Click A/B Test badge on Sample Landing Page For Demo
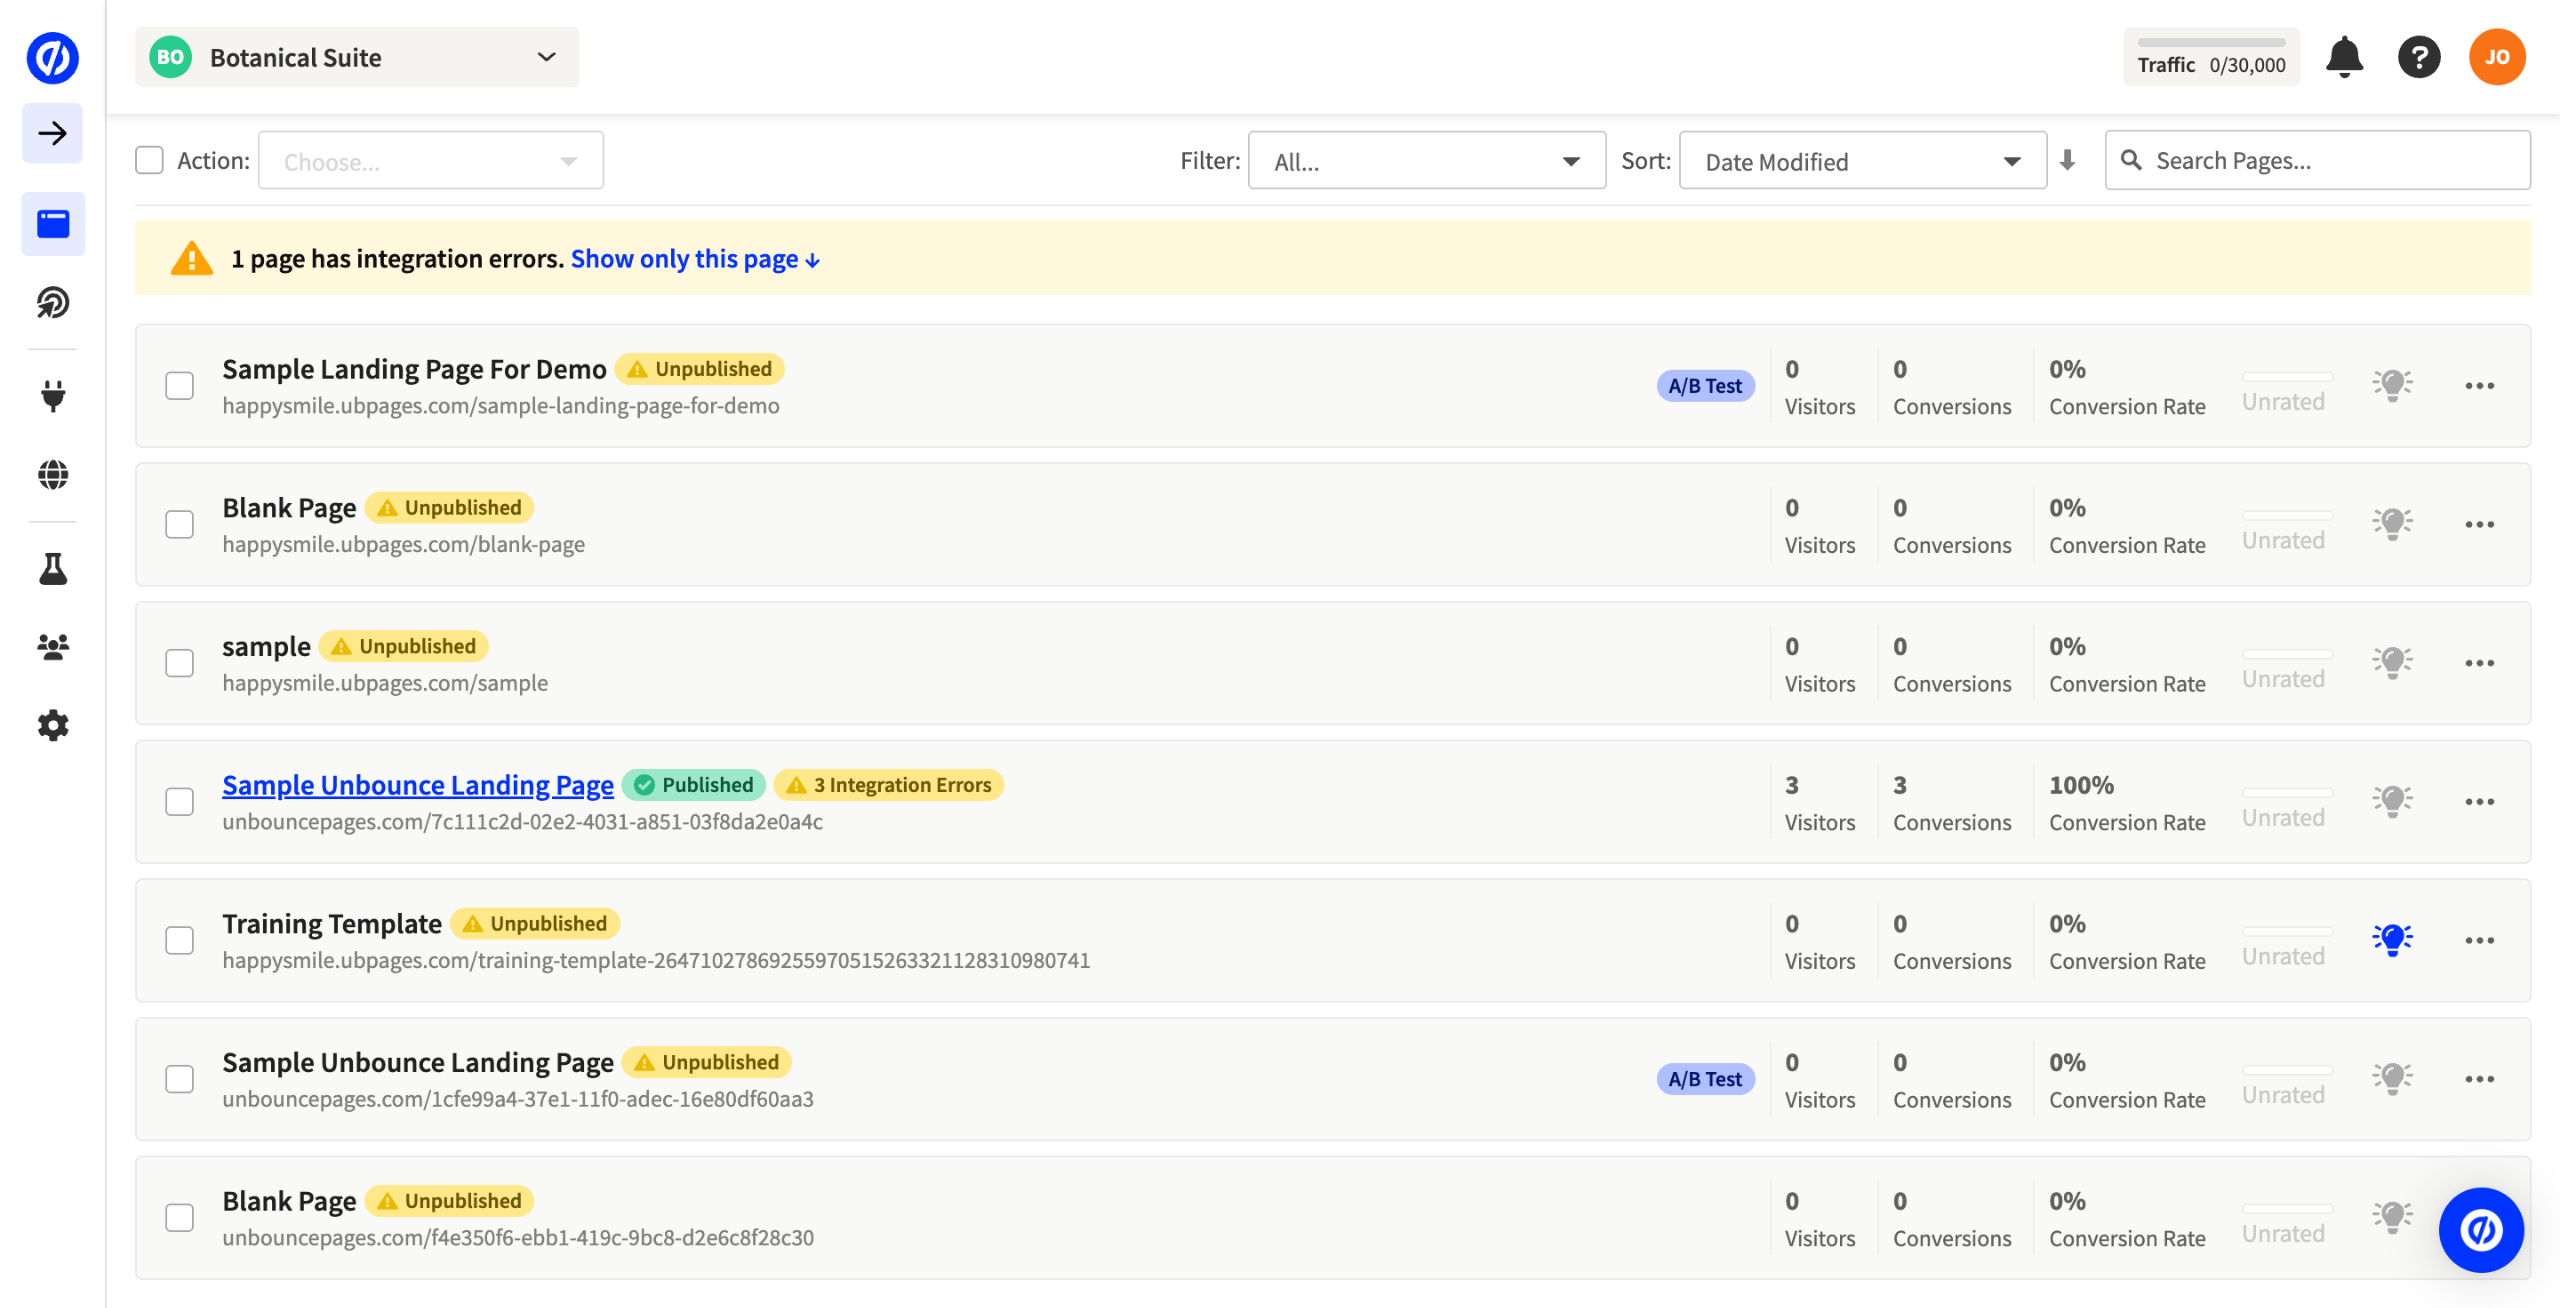Screen dimensions: 2560x1308 1705,385
